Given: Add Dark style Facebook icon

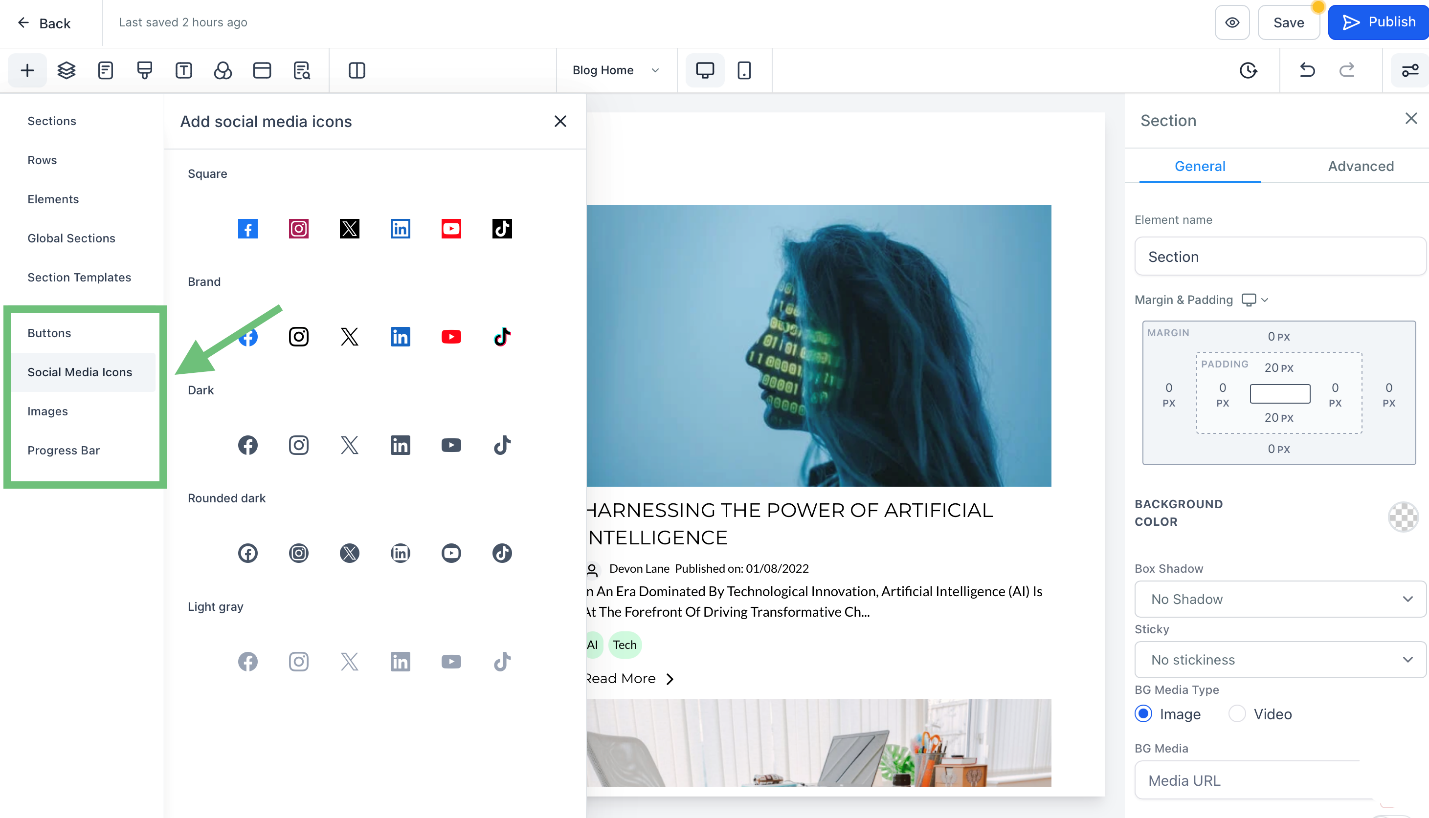Looking at the screenshot, I should [x=248, y=445].
